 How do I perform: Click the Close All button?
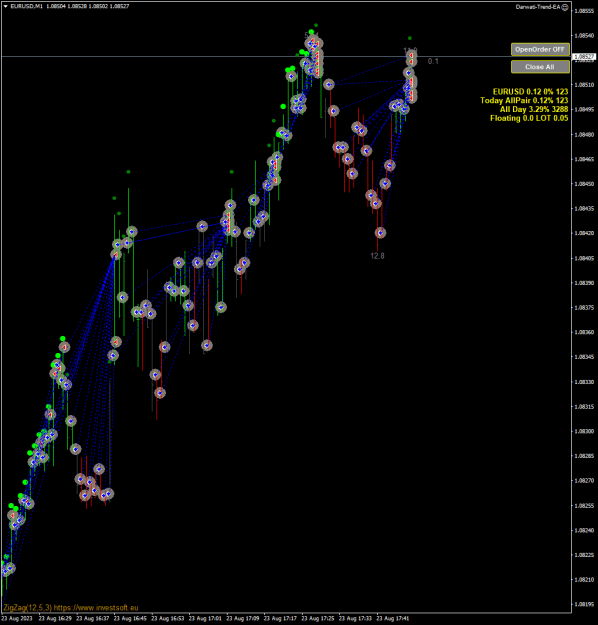(x=540, y=67)
